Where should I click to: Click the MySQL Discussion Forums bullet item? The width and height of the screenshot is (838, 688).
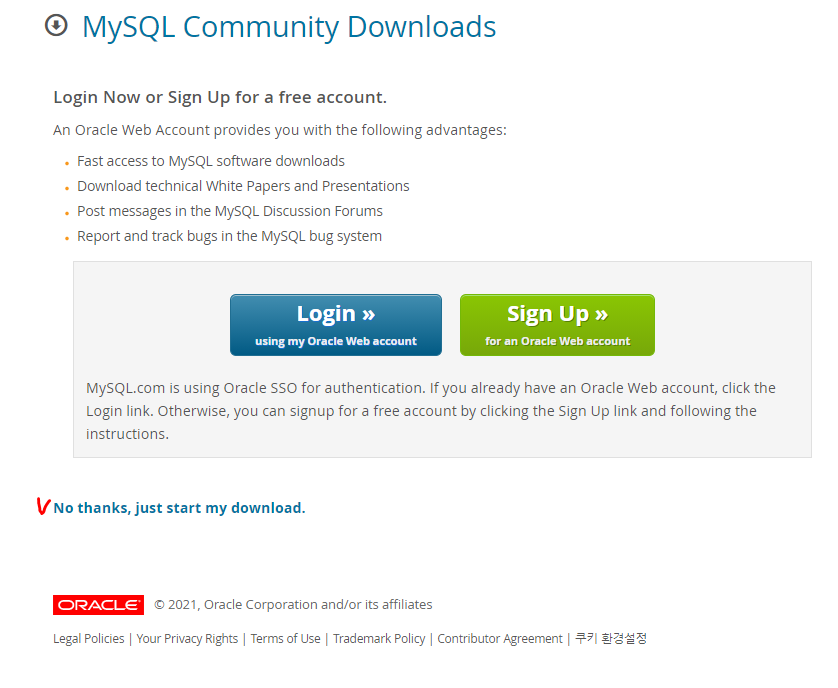(x=230, y=211)
